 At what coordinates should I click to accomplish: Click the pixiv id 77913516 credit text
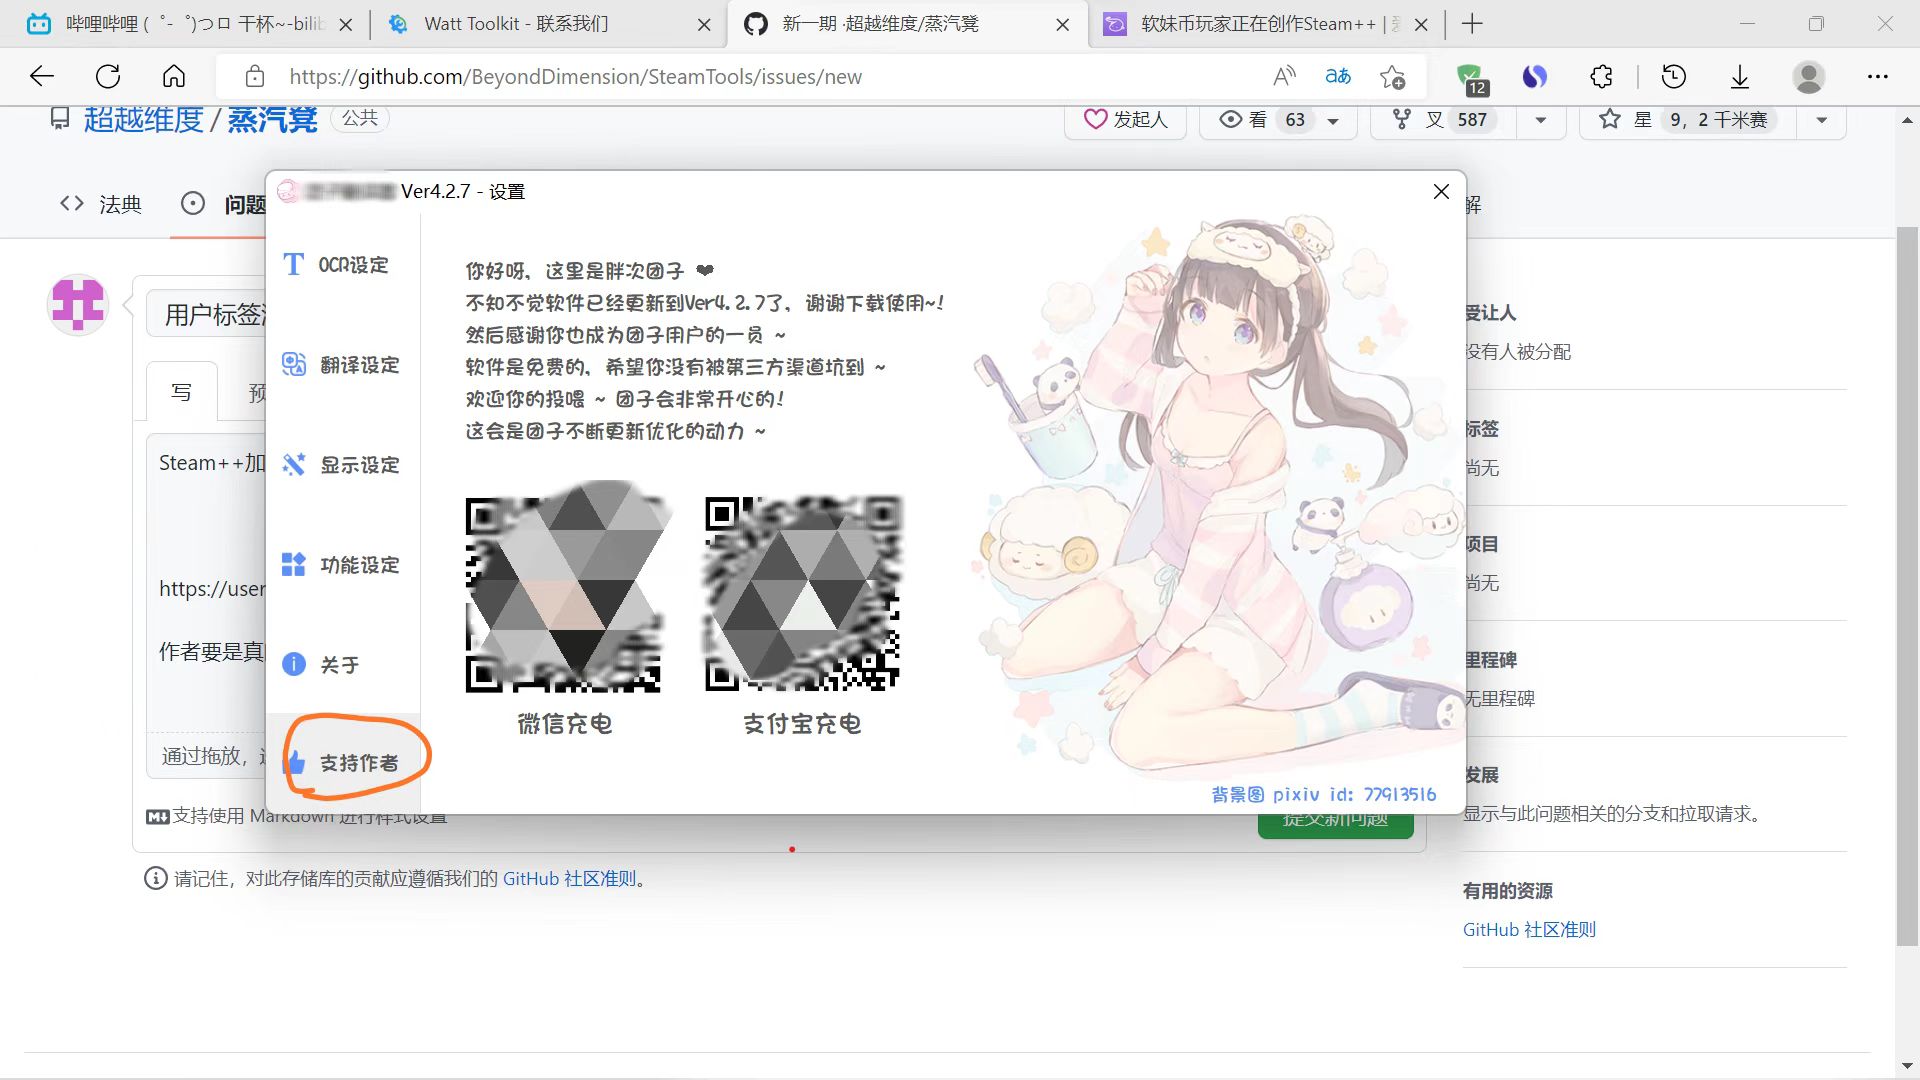pos(1324,794)
